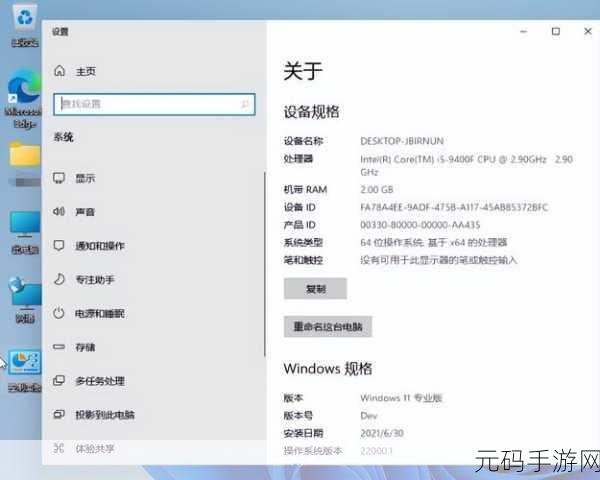Click the multitasking icon beside 多任务处理
The height and width of the screenshot is (480, 600).
(x=59, y=380)
